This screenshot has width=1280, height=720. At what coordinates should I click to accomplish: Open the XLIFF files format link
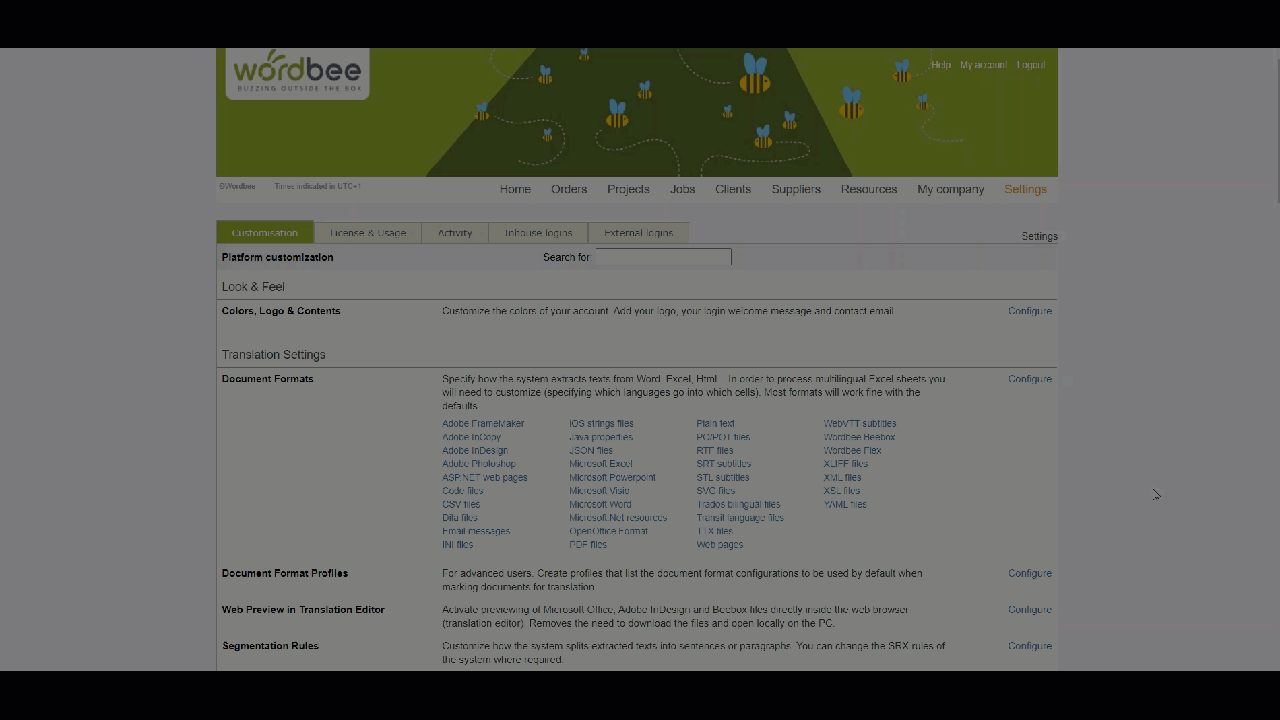point(845,464)
